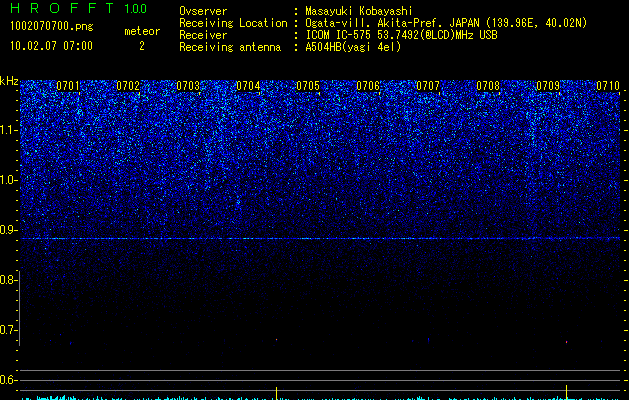The height and width of the screenshot is (400, 629).
Task: Click the 0703 time tick label
Action: 188,86
